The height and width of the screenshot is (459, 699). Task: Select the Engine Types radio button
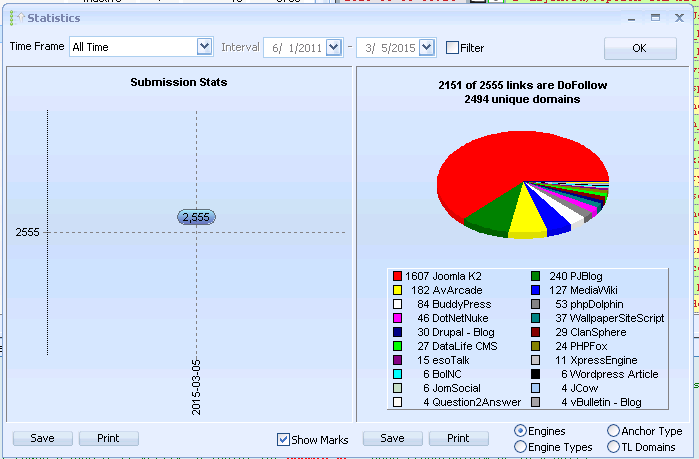(520, 447)
